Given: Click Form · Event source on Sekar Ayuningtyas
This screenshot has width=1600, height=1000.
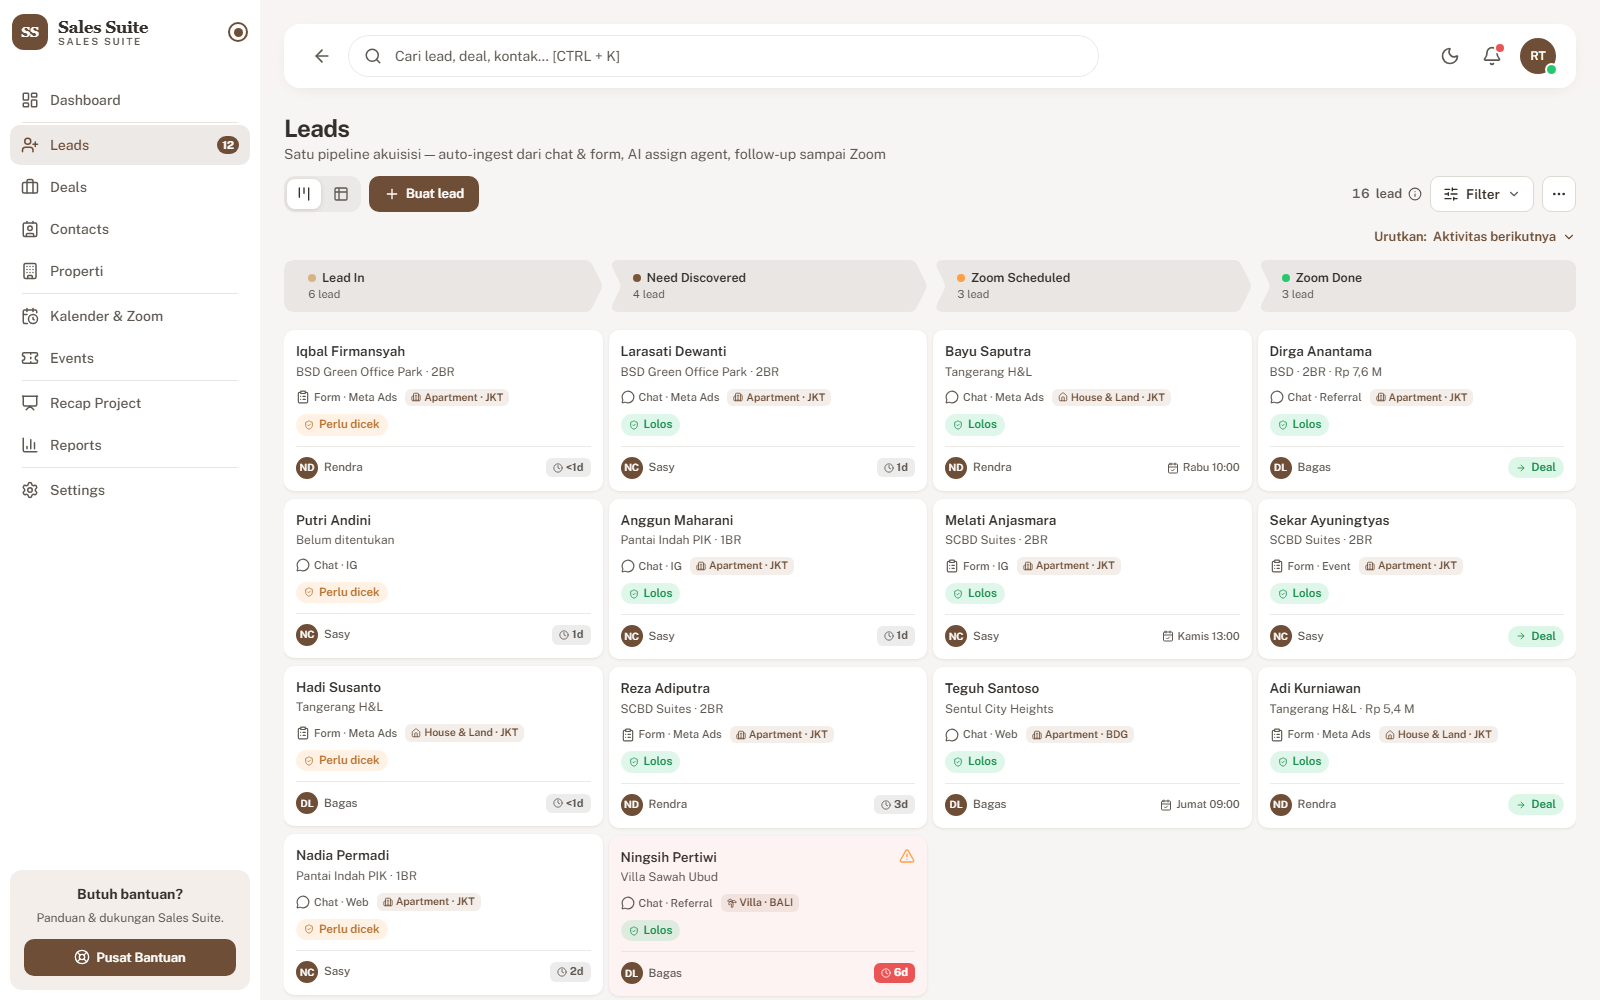Looking at the screenshot, I should coord(1310,566).
